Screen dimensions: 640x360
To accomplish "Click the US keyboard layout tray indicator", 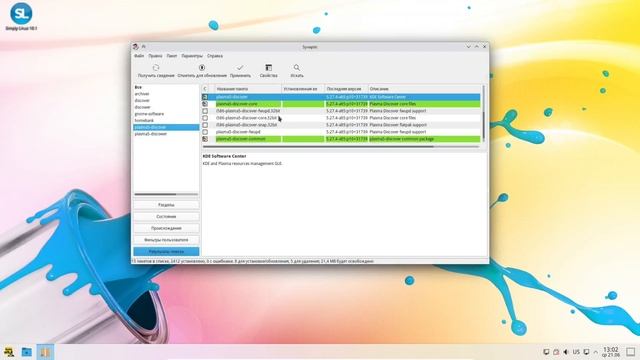I will 576,352.
